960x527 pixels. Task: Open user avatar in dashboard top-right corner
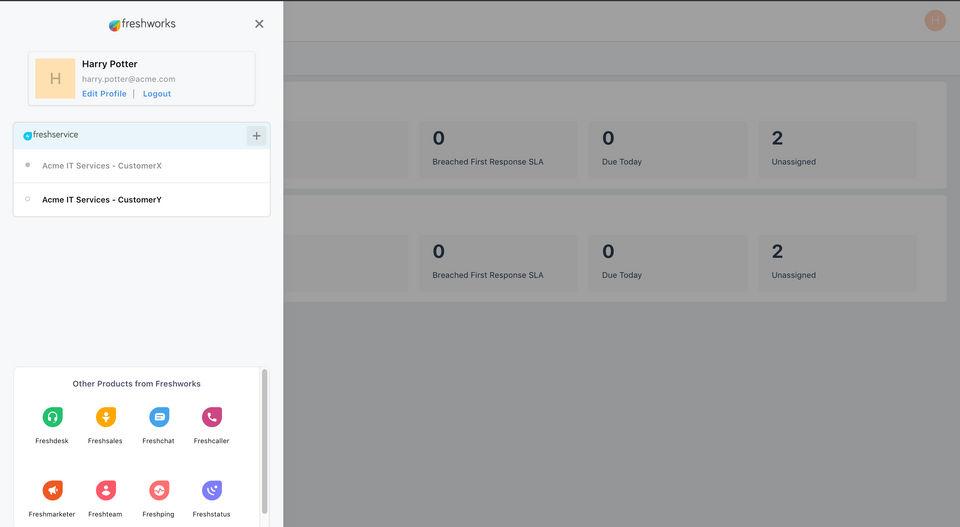[x=935, y=21]
